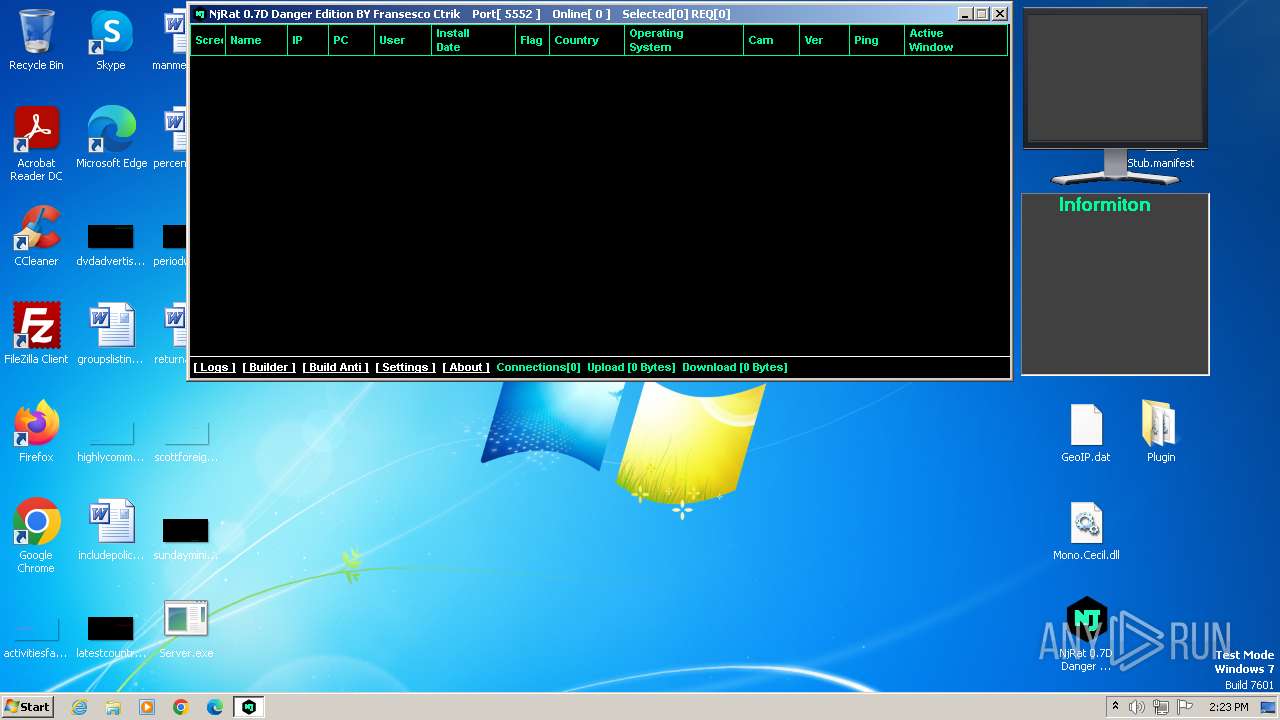Select the Server.exe desktop file
The height and width of the screenshot is (720, 1280).
186,628
